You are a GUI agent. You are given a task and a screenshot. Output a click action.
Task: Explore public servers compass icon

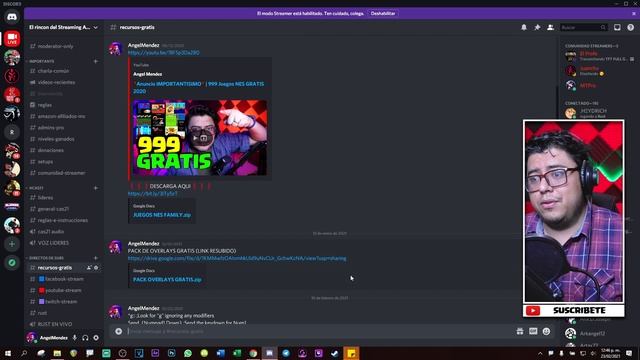[12, 262]
